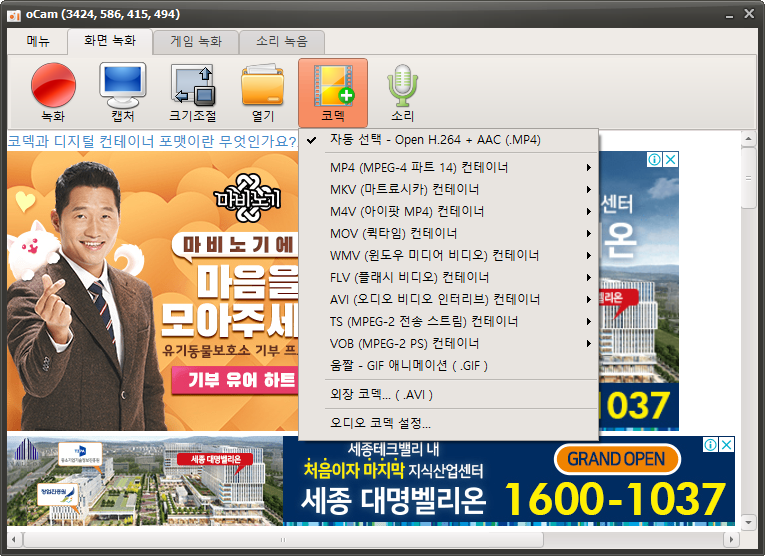The height and width of the screenshot is (556, 765).
Task: Select 외장 코덱... (.AVI) menu entry
Action: pyautogui.click(x=448, y=395)
